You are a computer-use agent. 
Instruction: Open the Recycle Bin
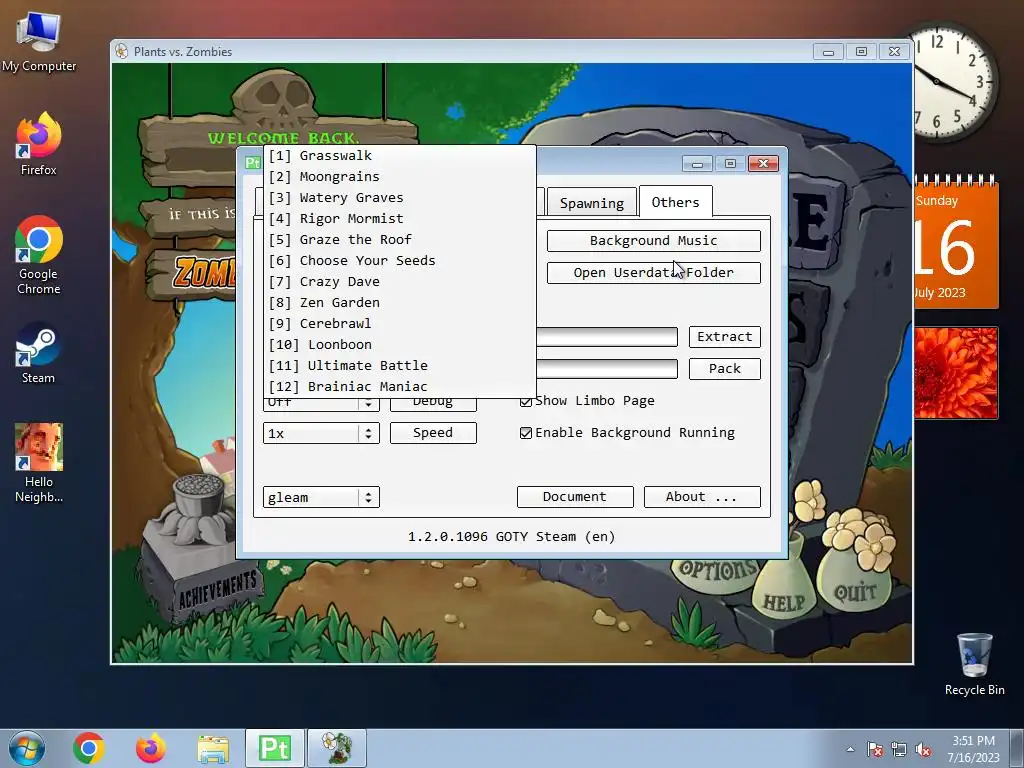(x=974, y=664)
